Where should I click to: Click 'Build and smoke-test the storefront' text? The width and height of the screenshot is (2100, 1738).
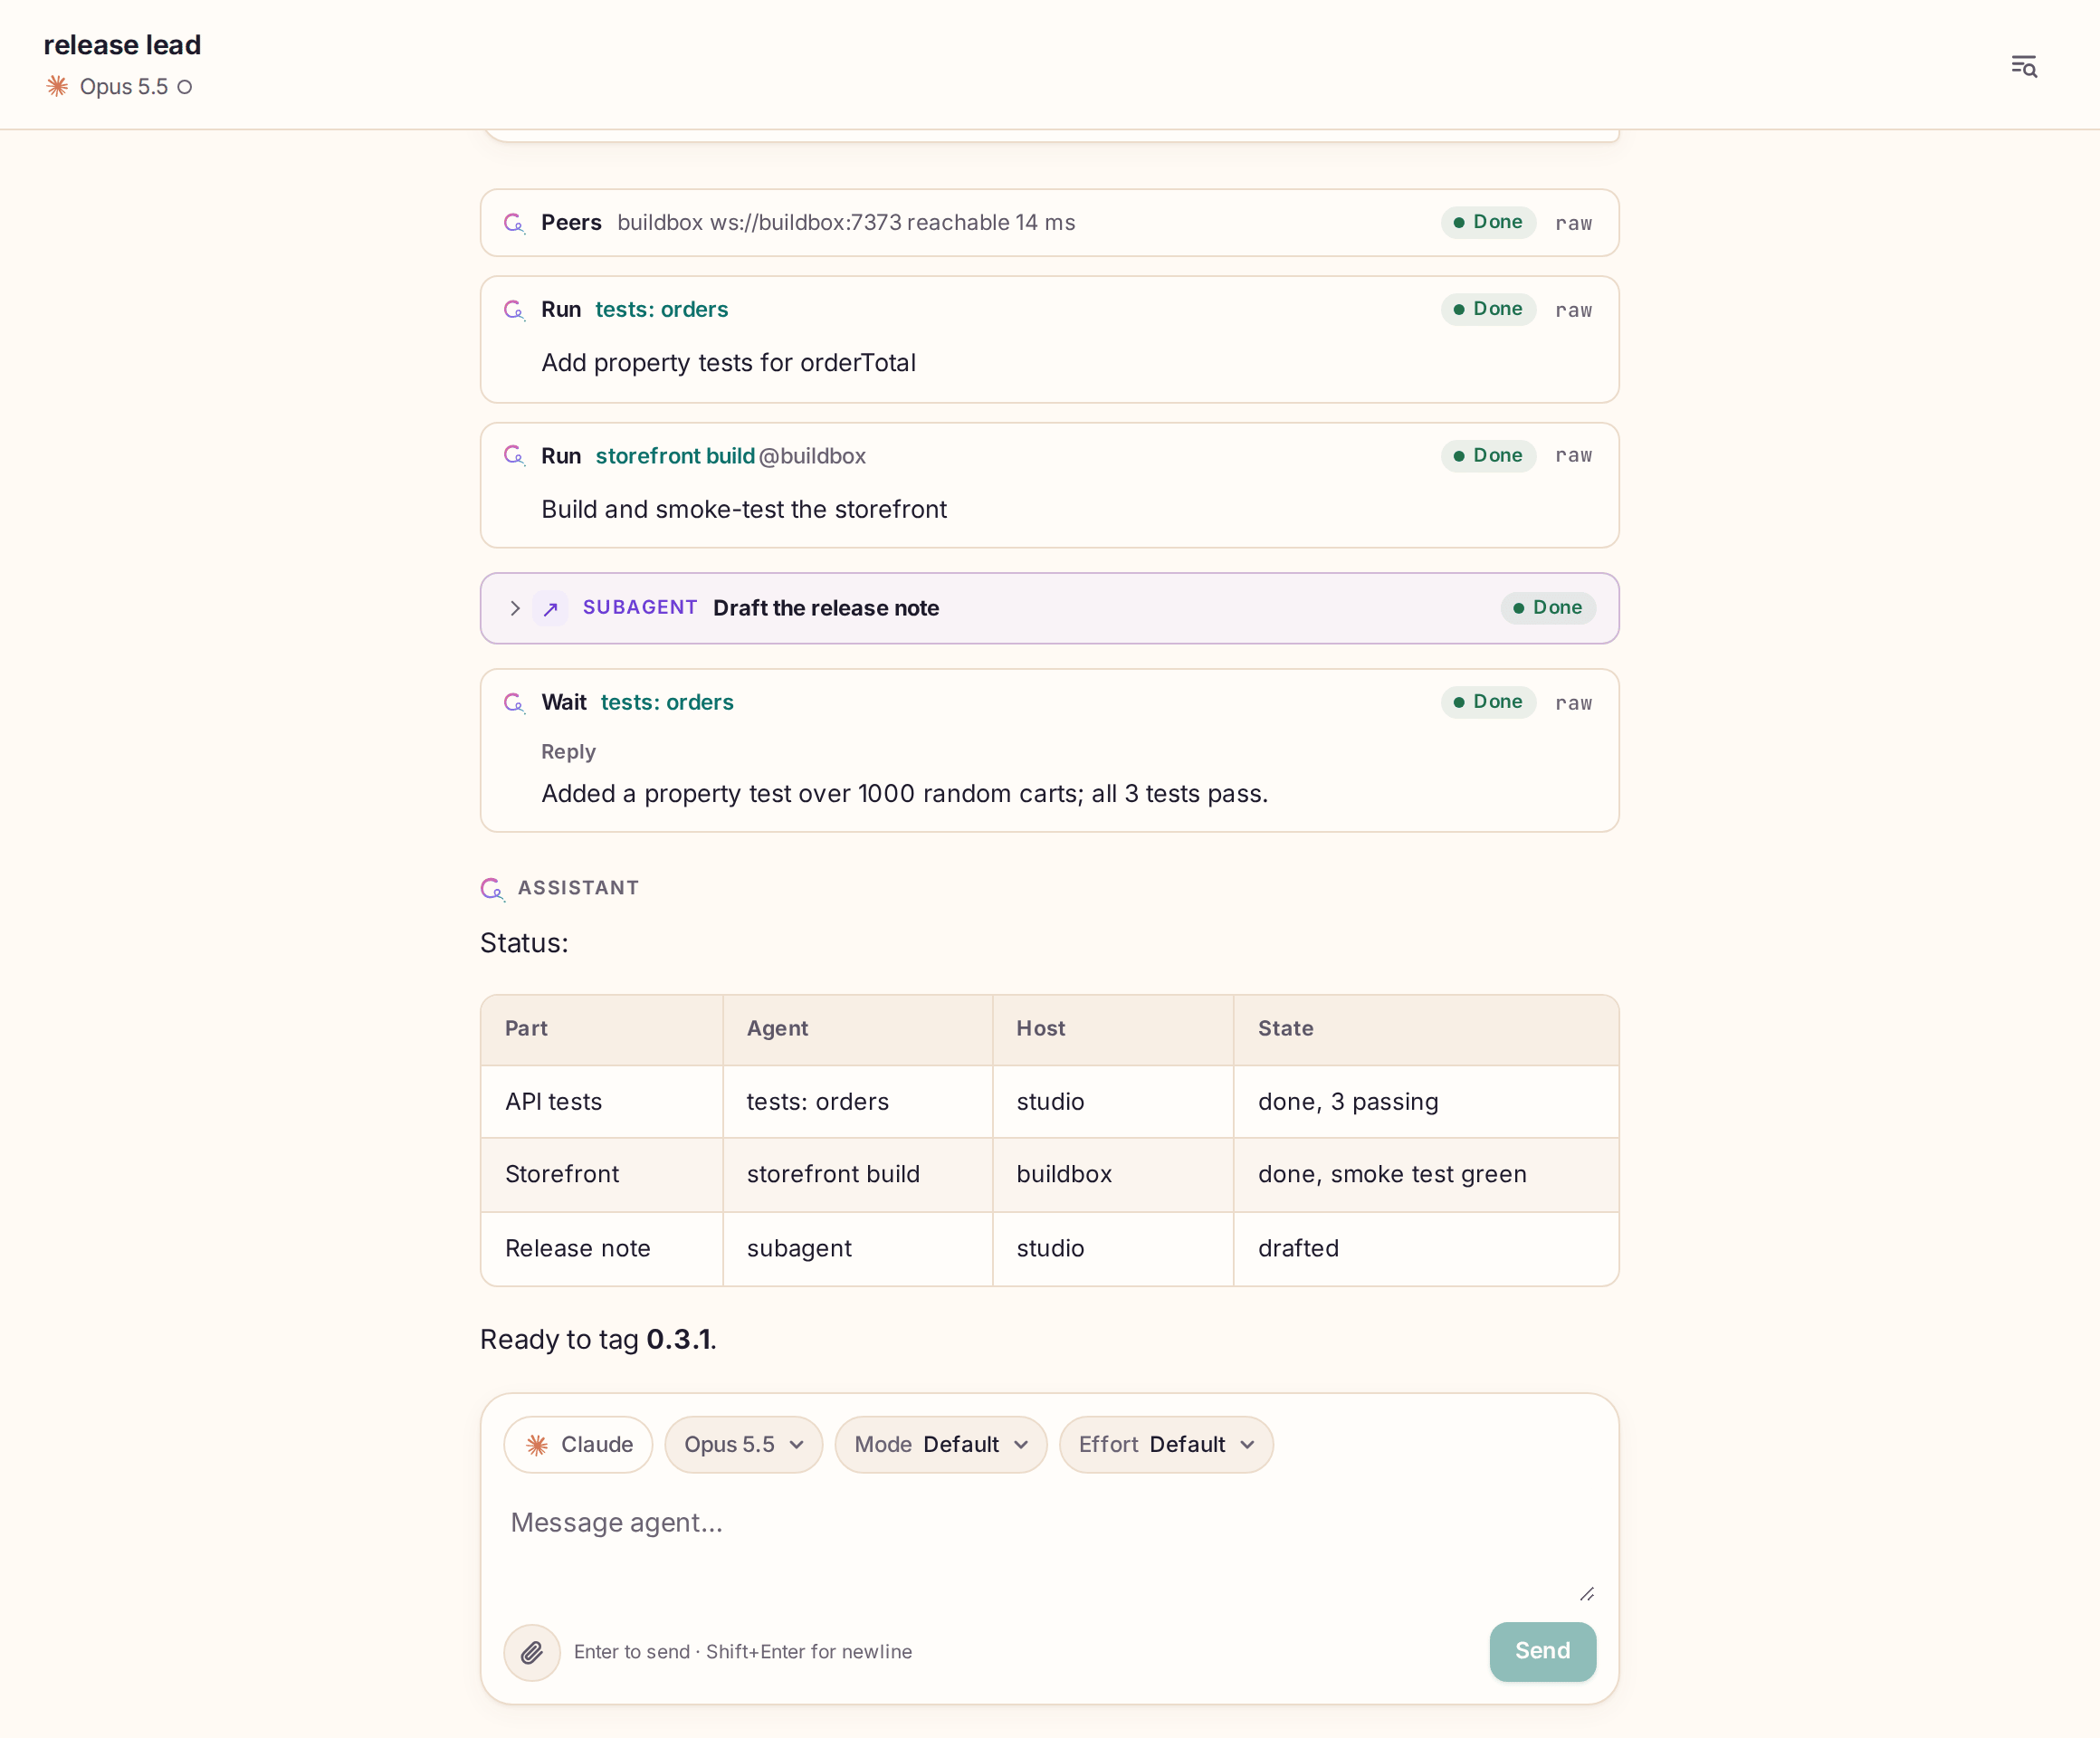tap(744, 510)
